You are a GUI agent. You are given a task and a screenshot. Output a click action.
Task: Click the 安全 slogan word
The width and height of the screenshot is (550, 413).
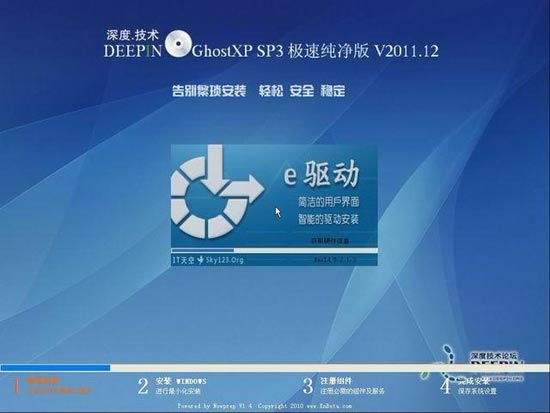[x=302, y=91]
